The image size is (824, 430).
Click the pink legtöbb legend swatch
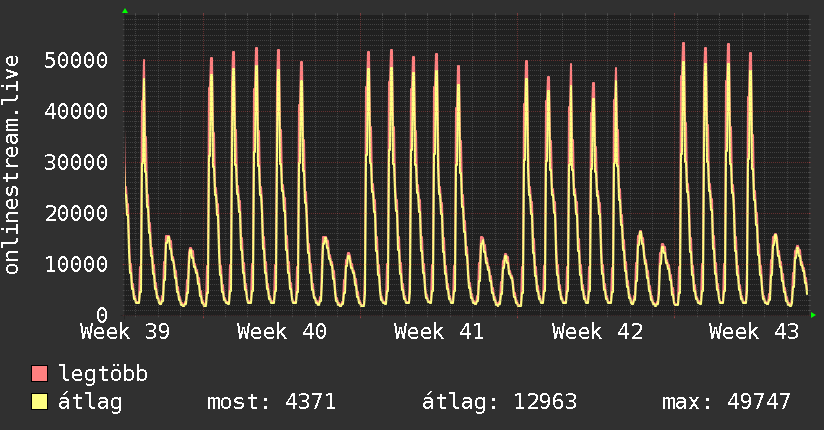click(x=39, y=373)
